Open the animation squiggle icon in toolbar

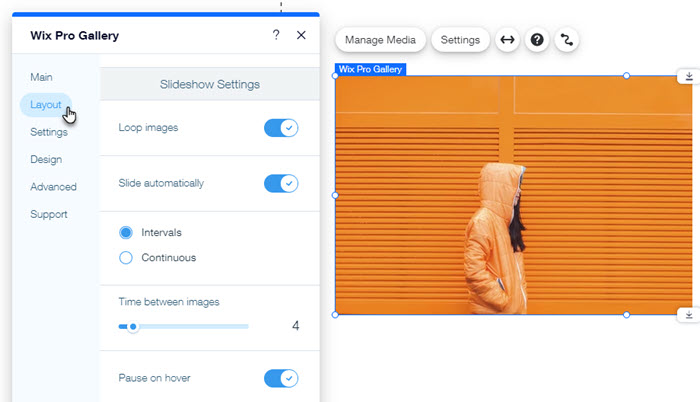click(x=567, y=40)
